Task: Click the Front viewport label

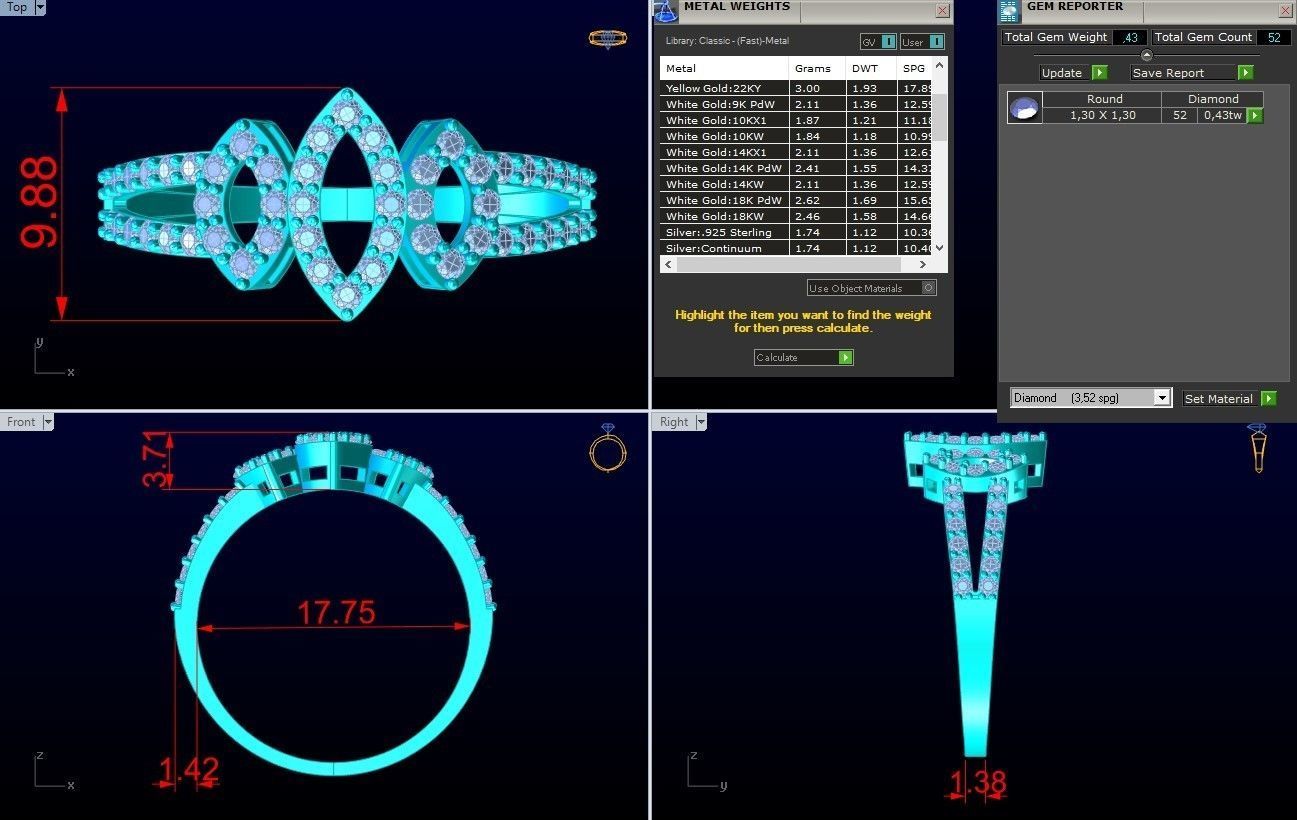Action: 21,422
